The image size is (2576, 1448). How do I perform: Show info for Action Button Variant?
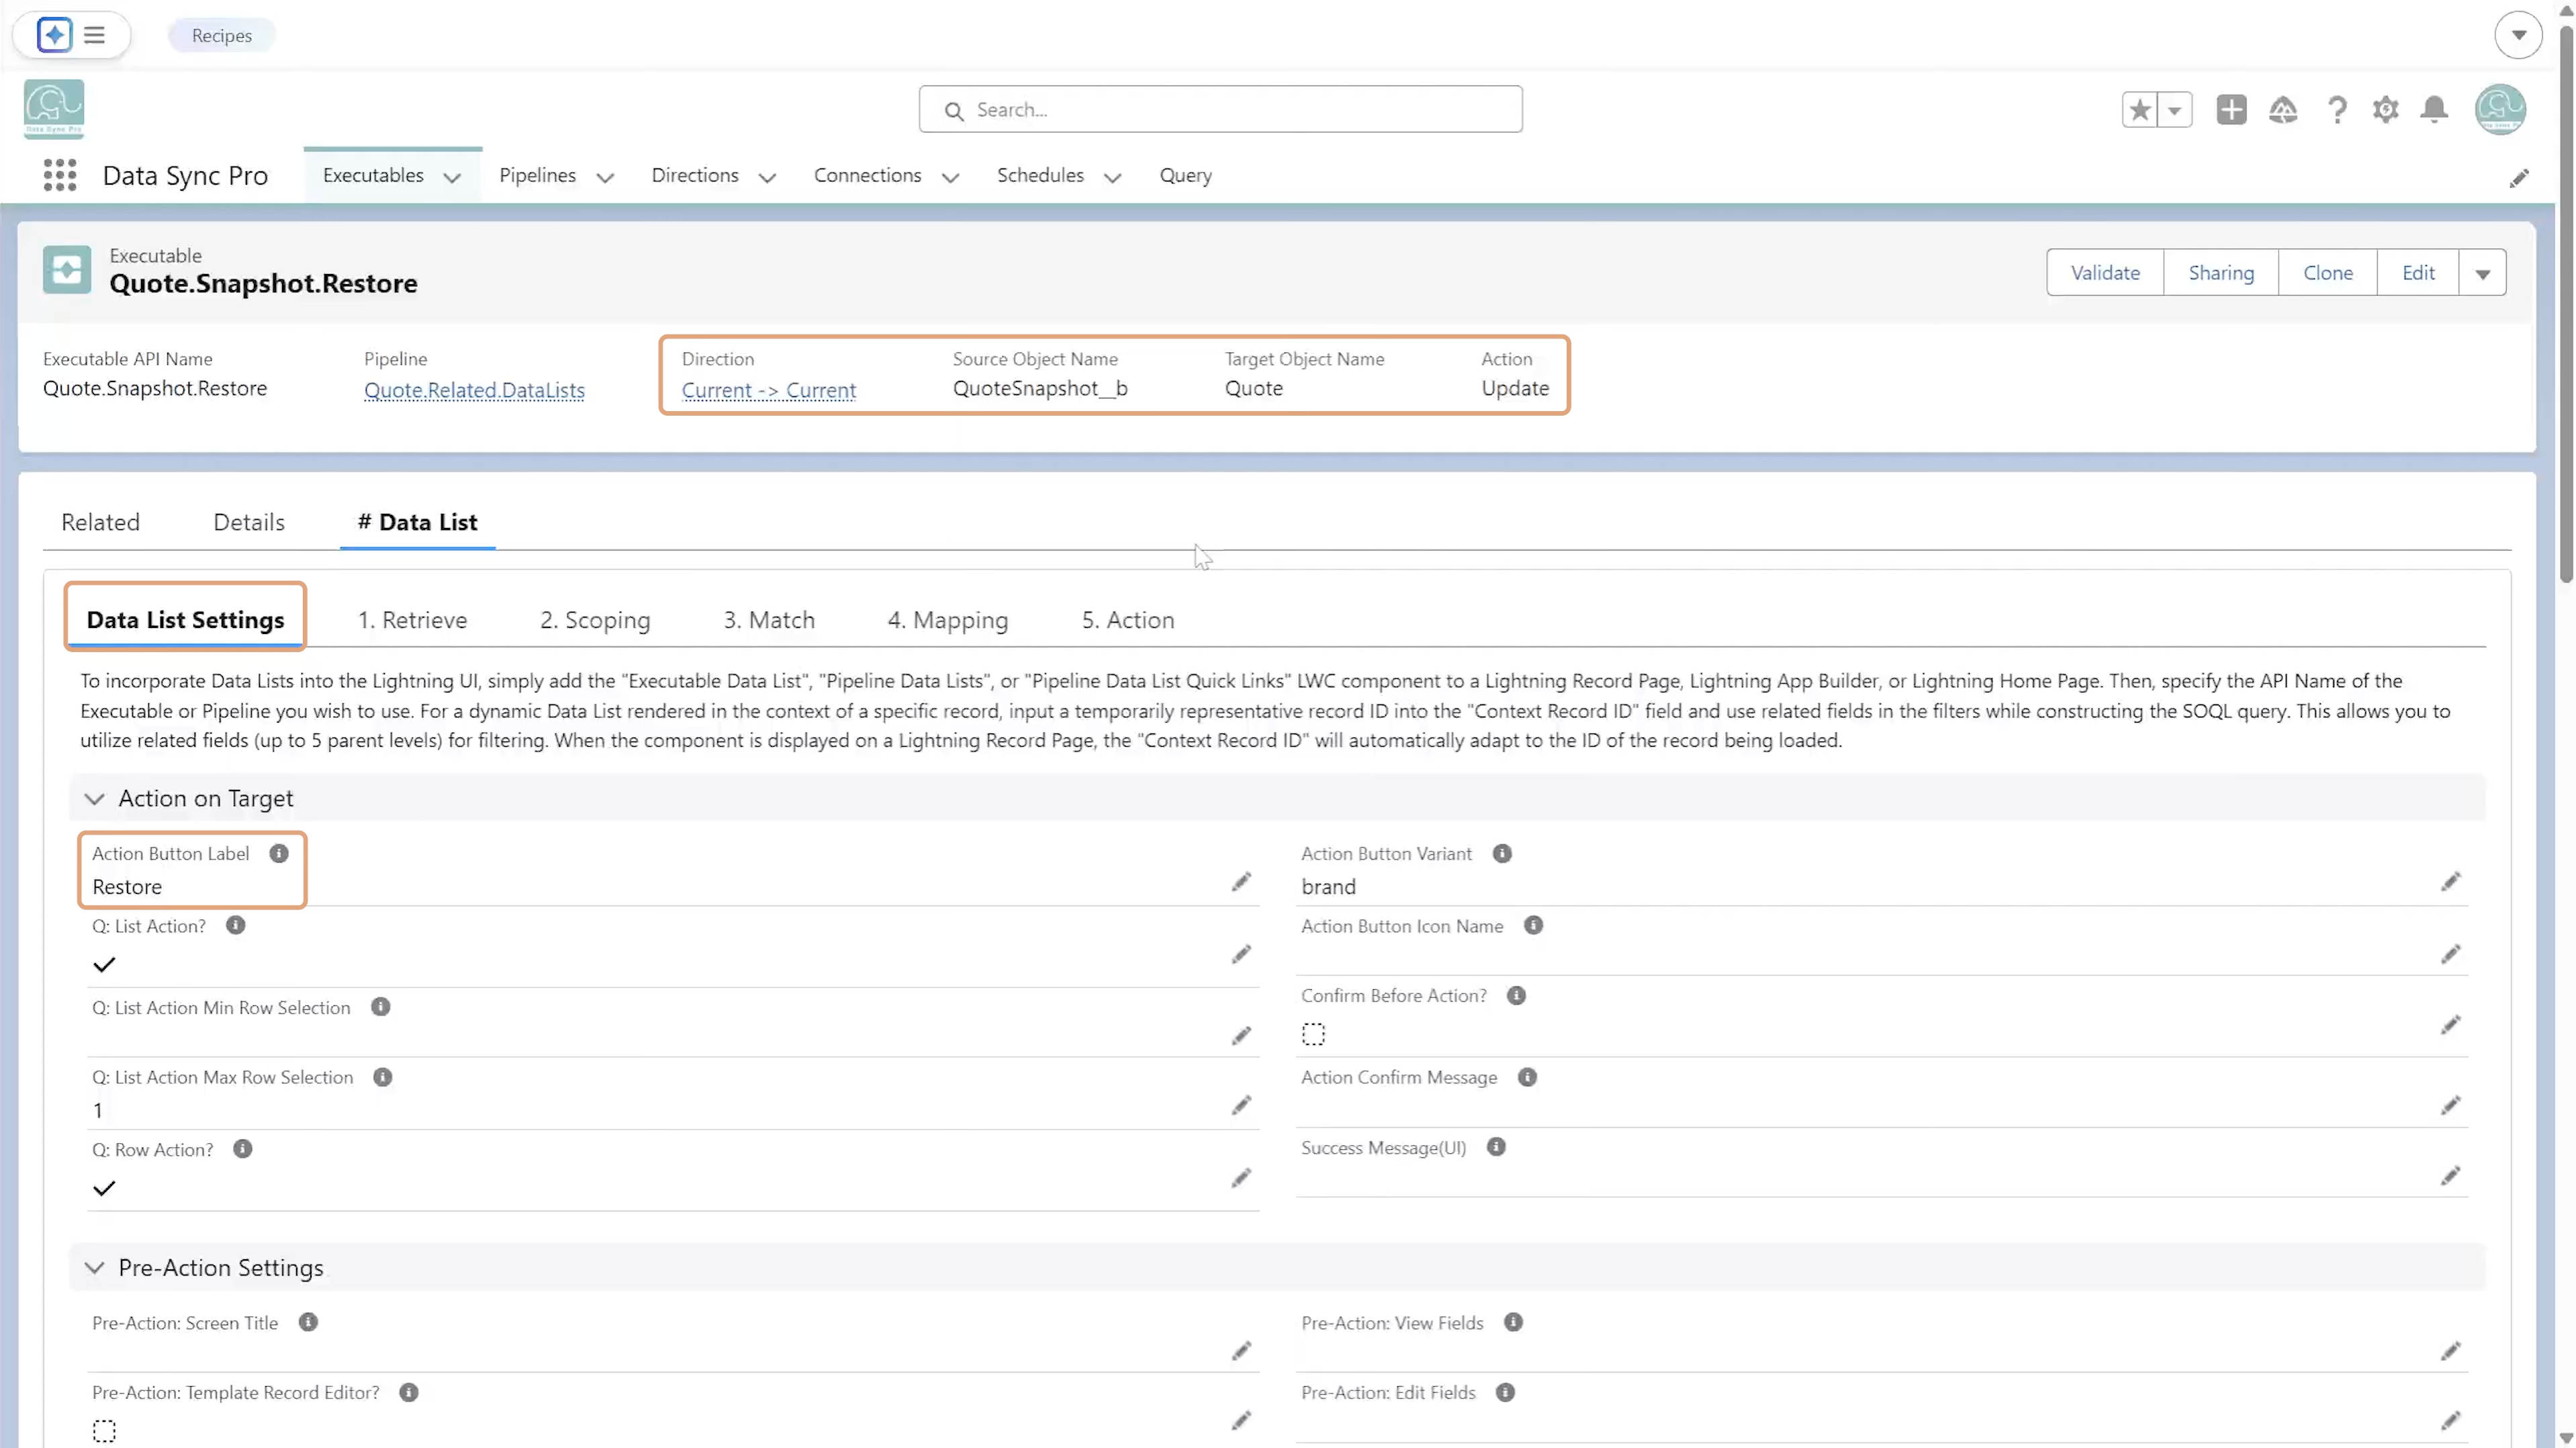(x=1502, y=854)
